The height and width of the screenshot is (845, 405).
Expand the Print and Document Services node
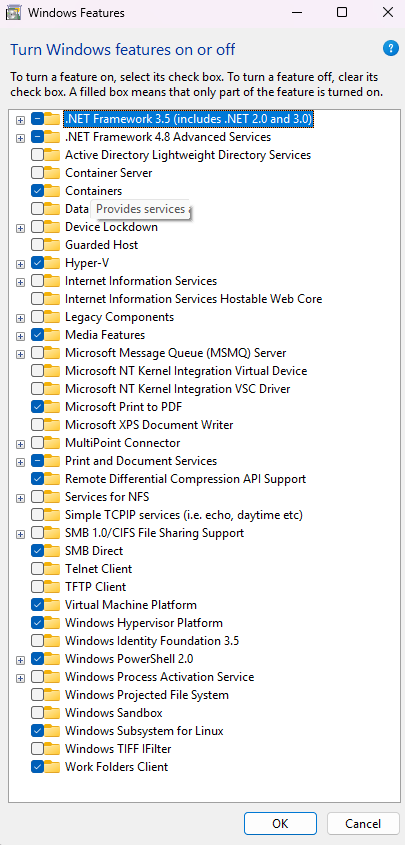(20, 461)
